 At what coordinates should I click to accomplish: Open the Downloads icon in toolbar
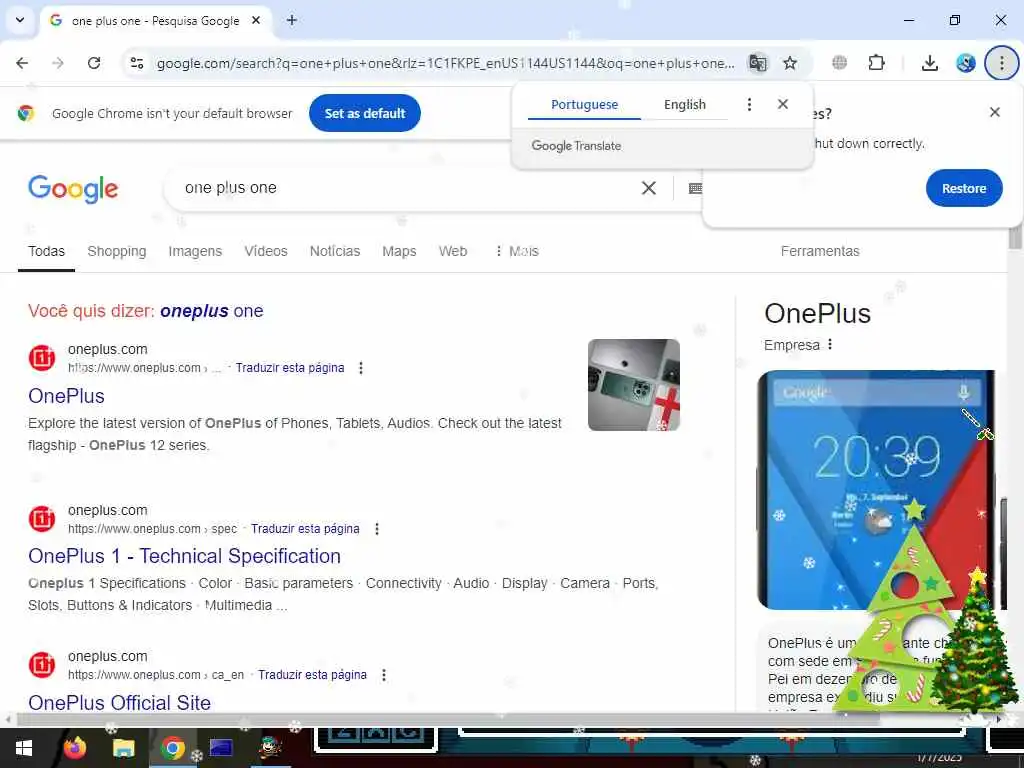tap(930, 63)
